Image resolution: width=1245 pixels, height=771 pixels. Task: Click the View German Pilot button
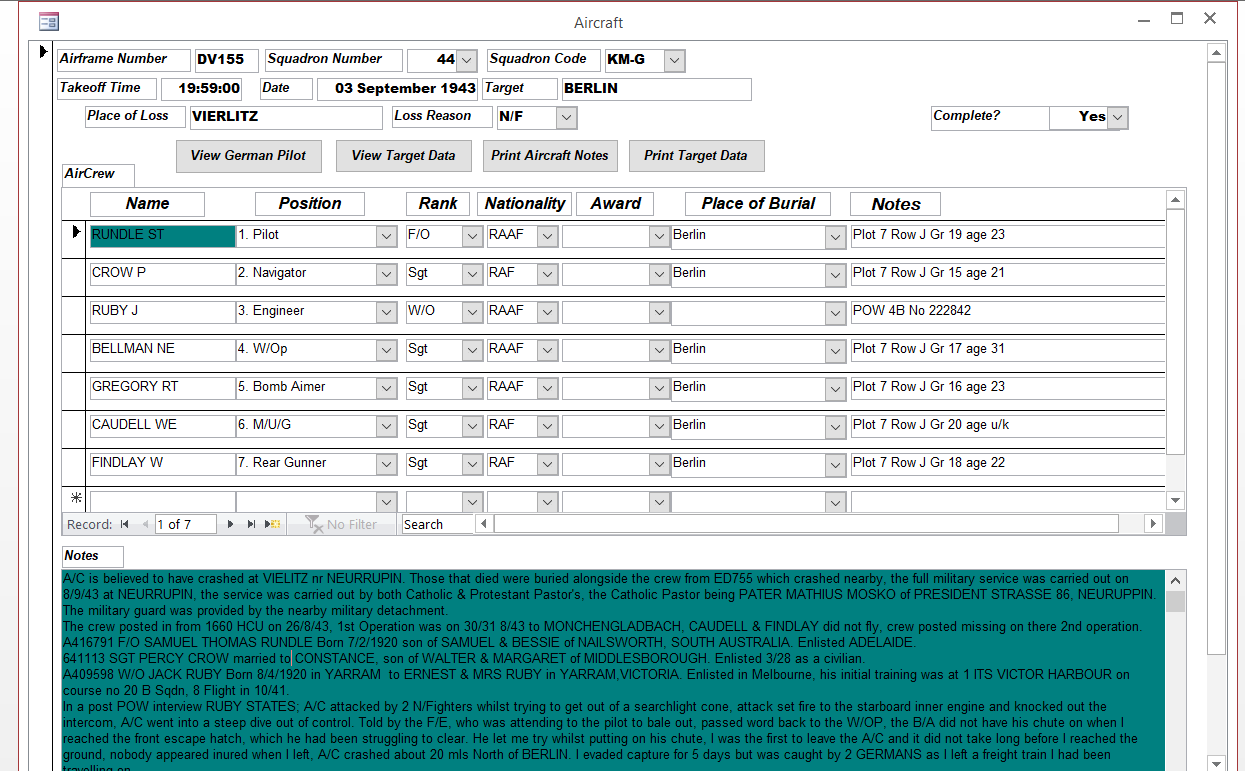[249, 156]
